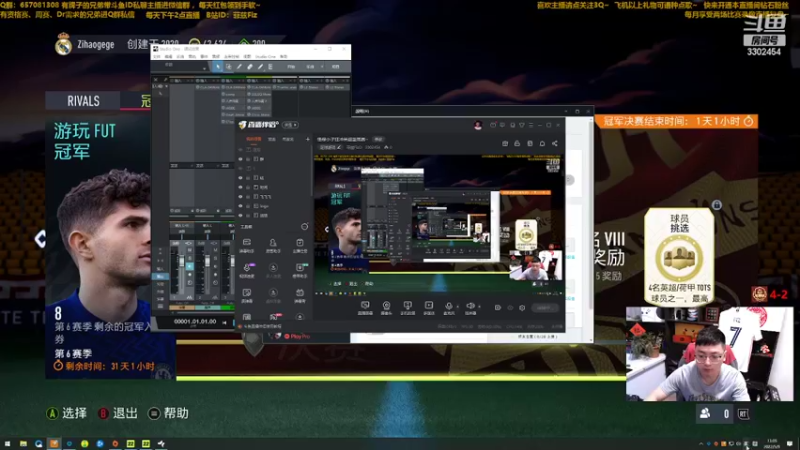This screenshot has width=800, height=450.
Task: Click the 项目 button in Studio One toolbar
Action: (x=335, y=67)
